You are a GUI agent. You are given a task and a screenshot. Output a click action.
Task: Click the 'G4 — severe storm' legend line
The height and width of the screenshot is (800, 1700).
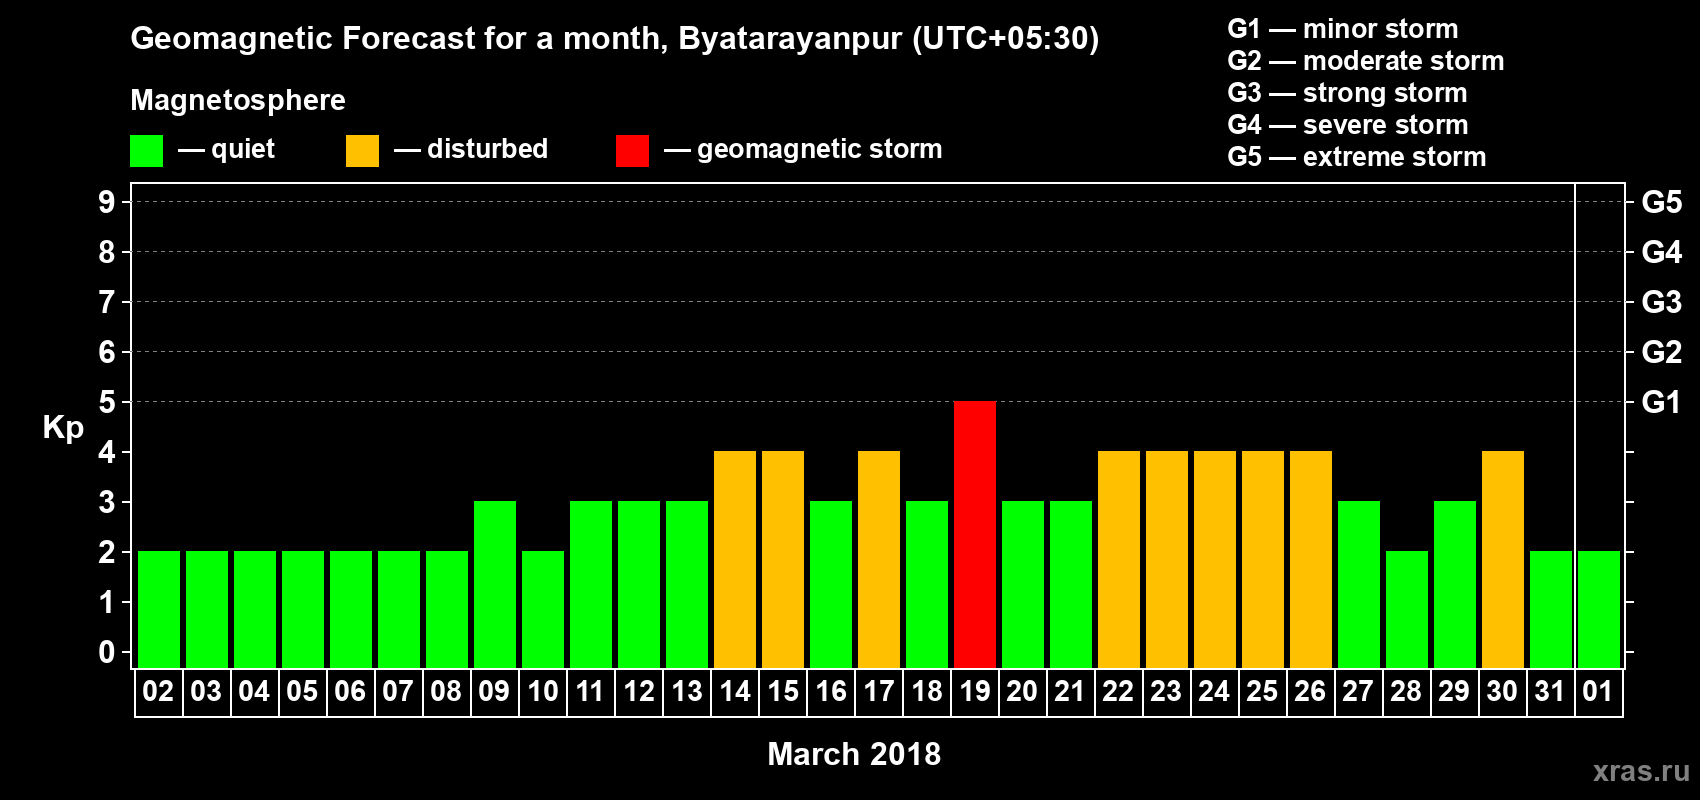click(x=1348, y=125)
